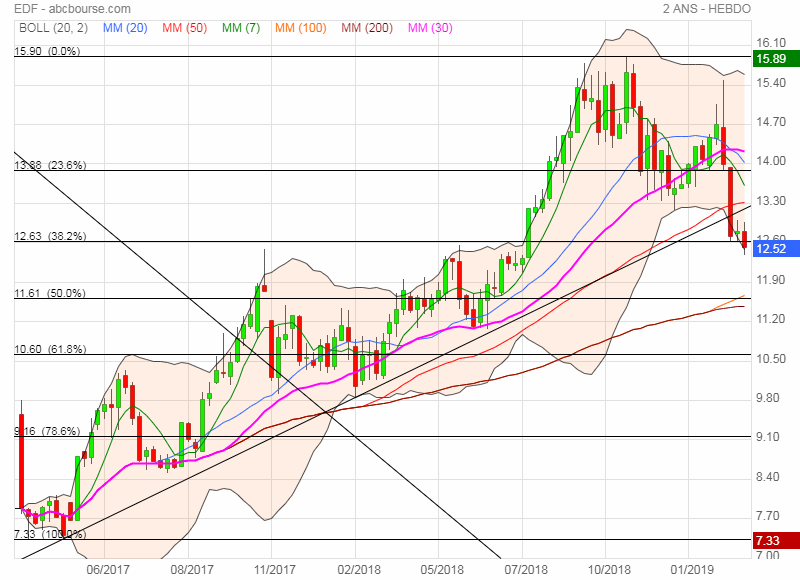Click the EDF - abcbourse.com title

pos(72,9)
